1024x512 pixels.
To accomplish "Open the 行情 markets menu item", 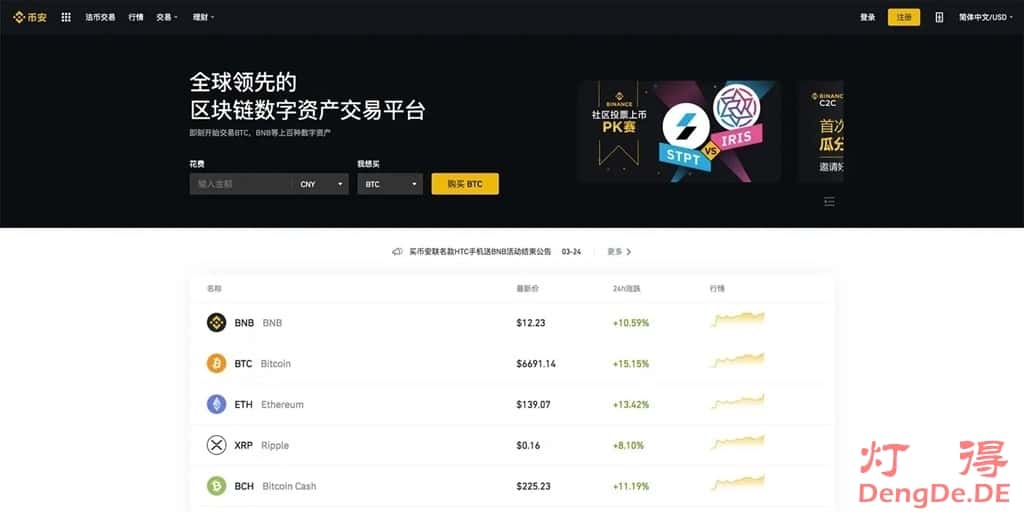I will pos(136,18).
